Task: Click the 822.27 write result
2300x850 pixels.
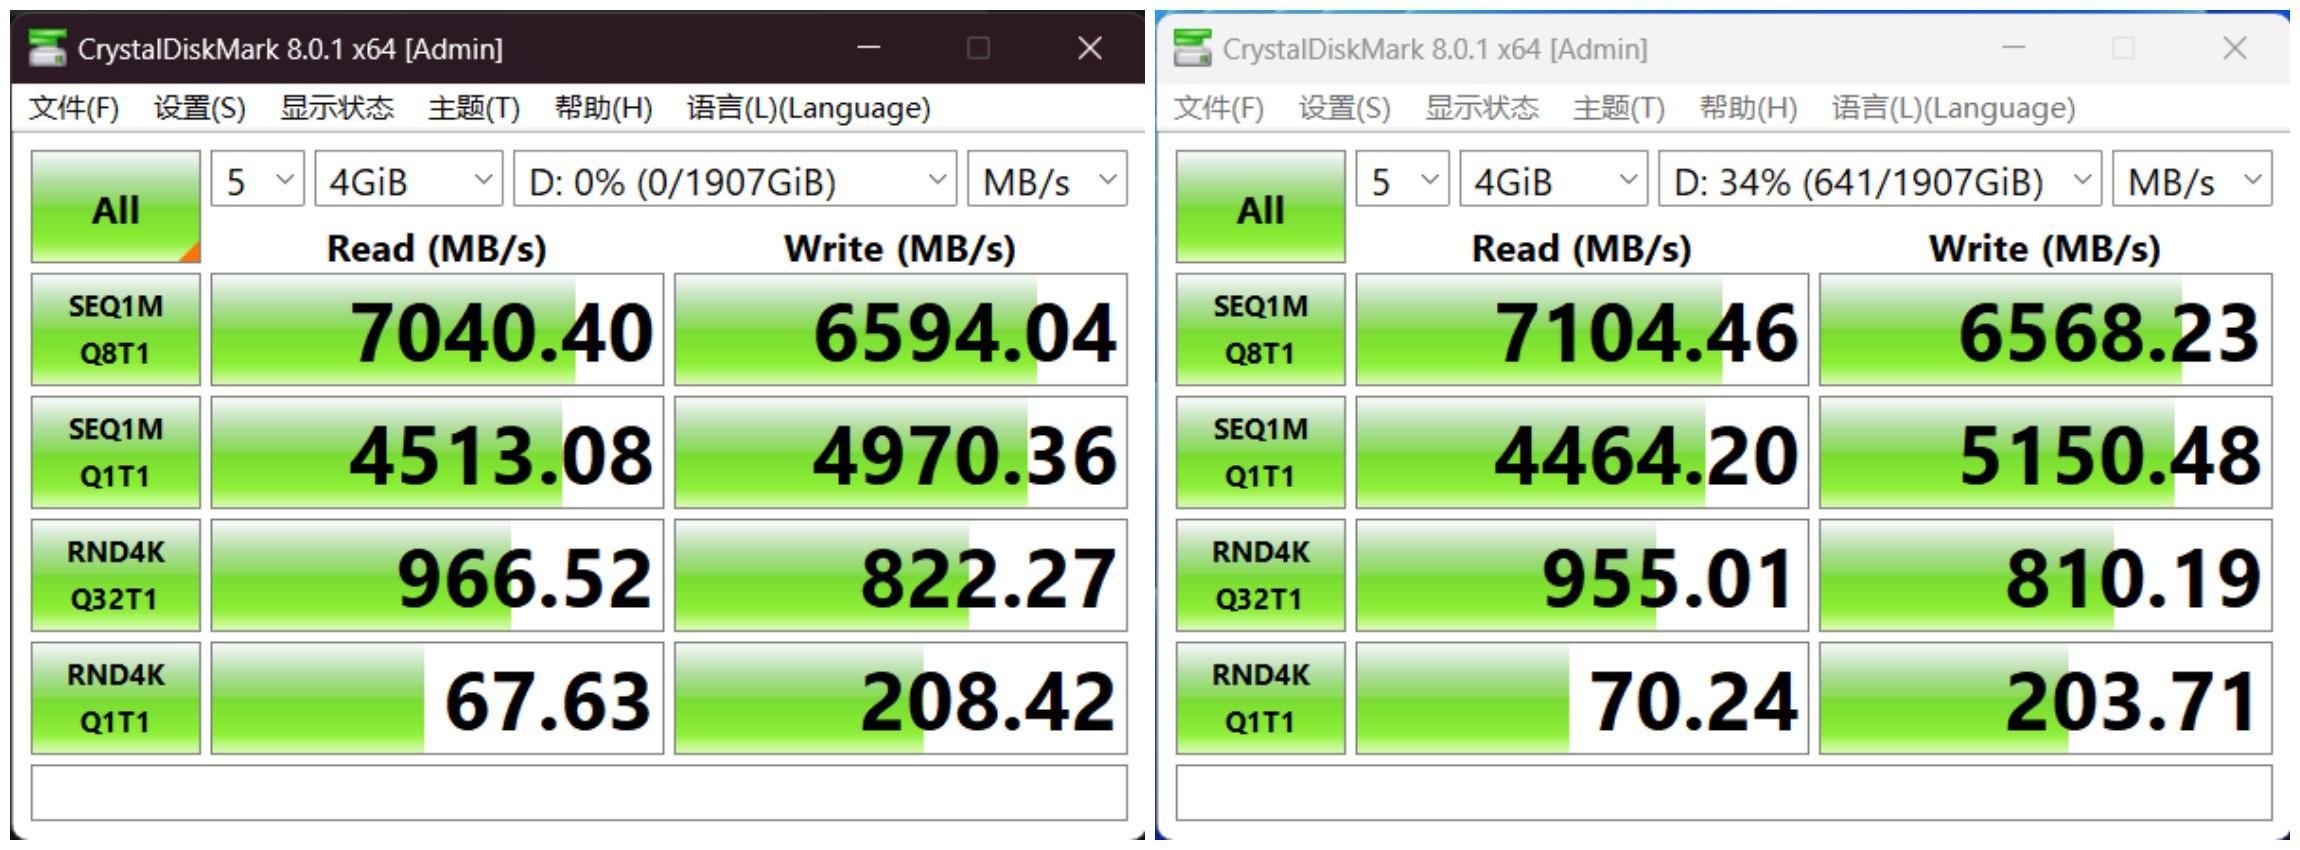Action: pyautogui.click(x=901, y=576)
